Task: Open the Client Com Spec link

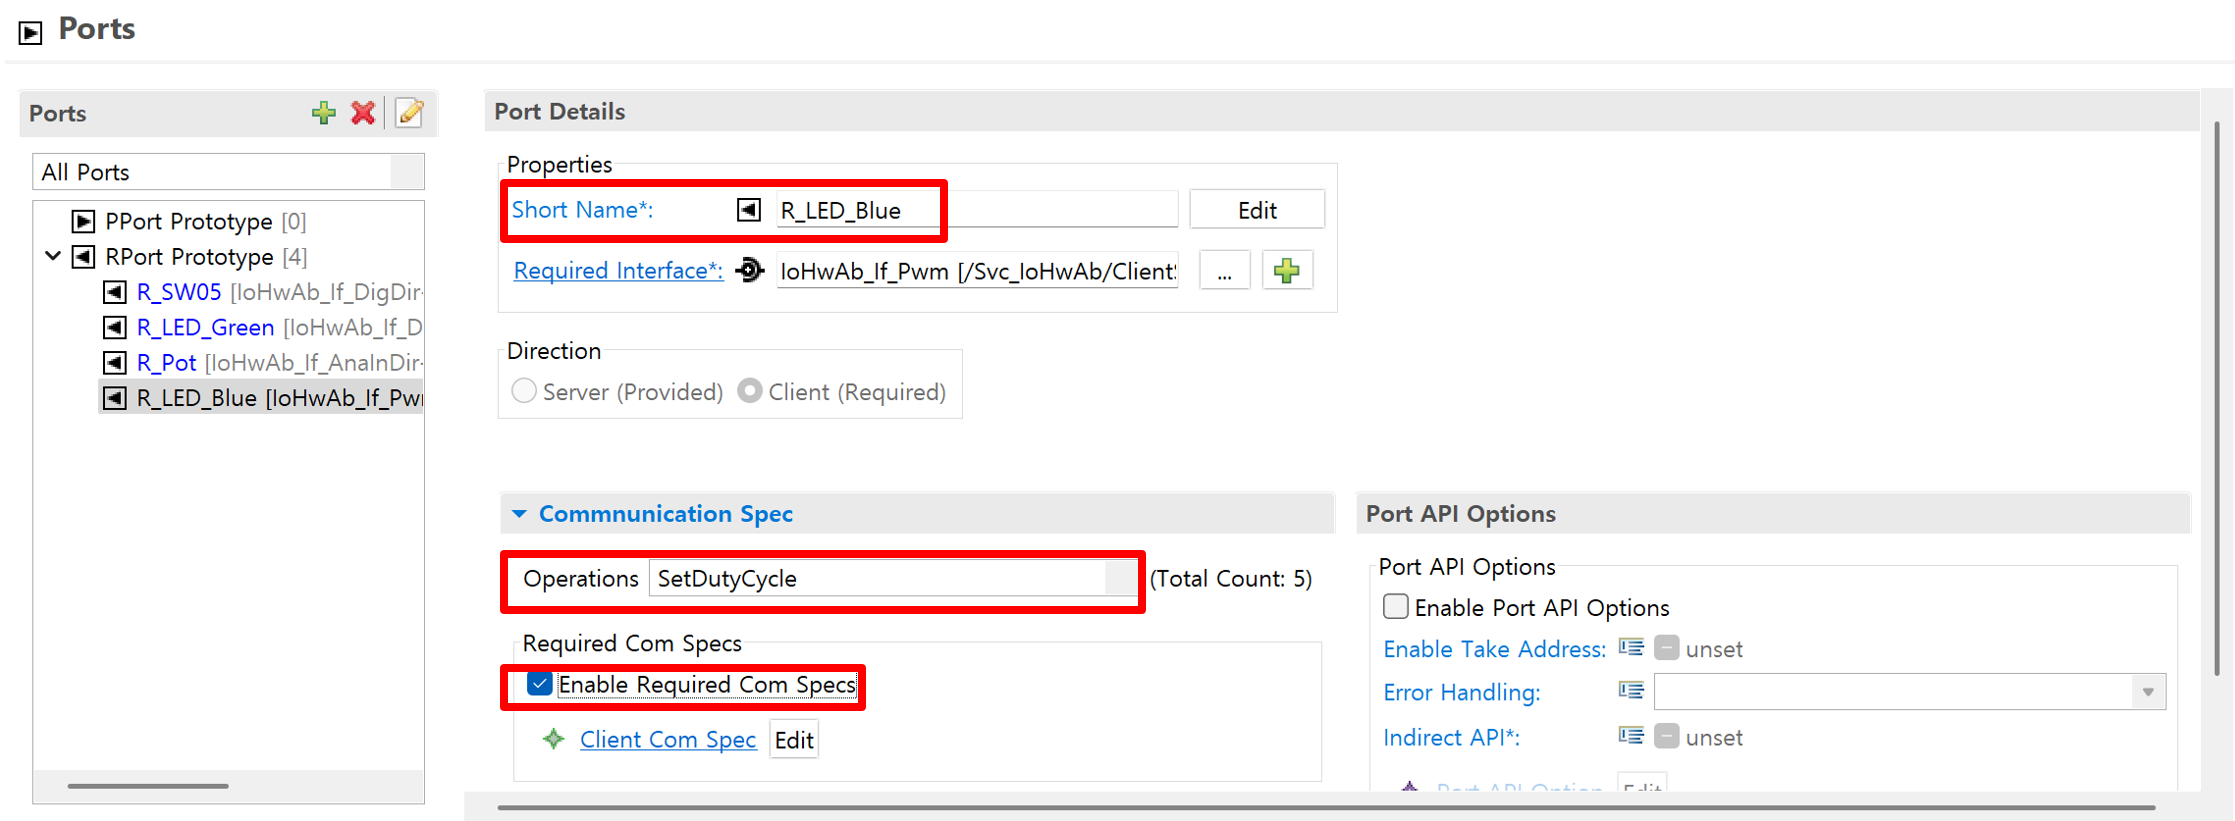Action: (668, 739)
